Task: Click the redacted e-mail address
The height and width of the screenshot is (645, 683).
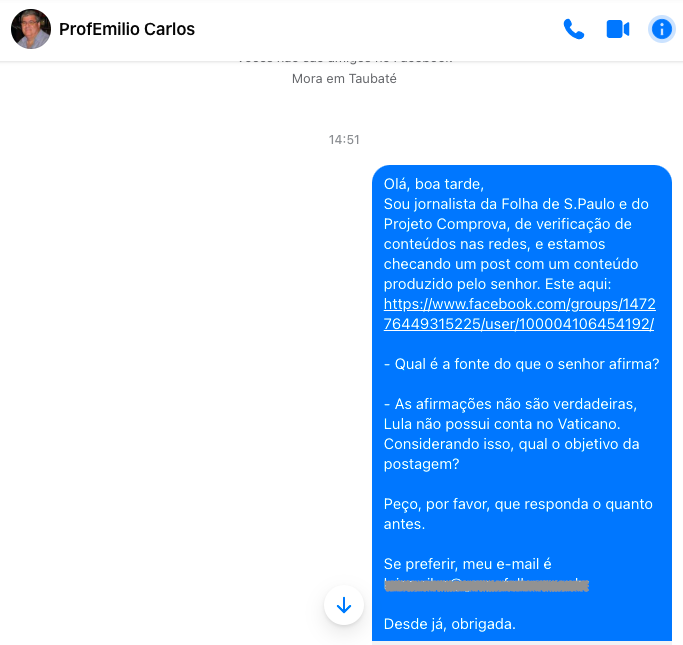Action: tap(486, 584)
